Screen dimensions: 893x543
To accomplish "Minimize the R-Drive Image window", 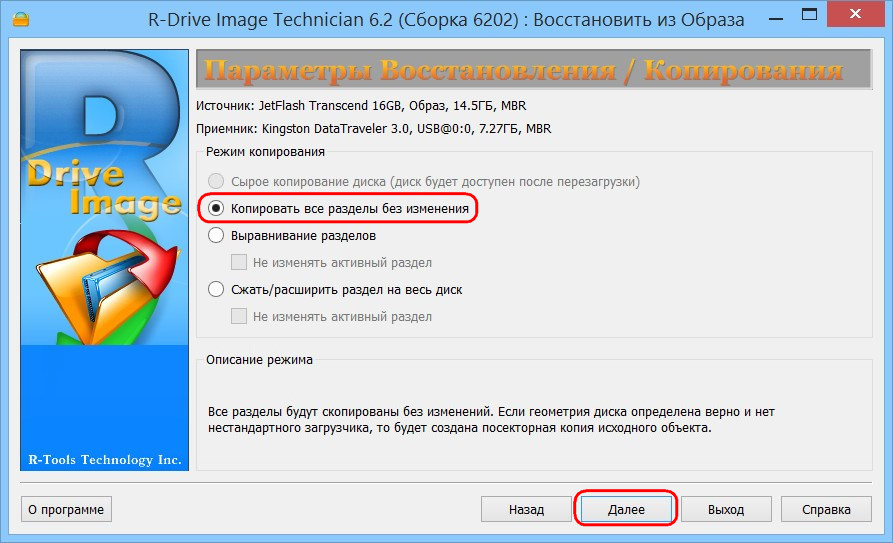I will [x=776, y=17].
